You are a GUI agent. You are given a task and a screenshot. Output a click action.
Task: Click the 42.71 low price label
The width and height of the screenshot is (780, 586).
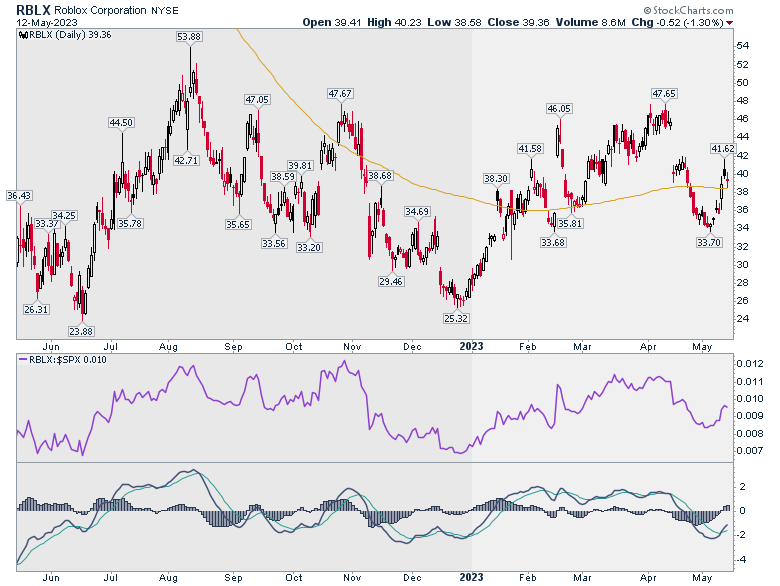(186, 160)
